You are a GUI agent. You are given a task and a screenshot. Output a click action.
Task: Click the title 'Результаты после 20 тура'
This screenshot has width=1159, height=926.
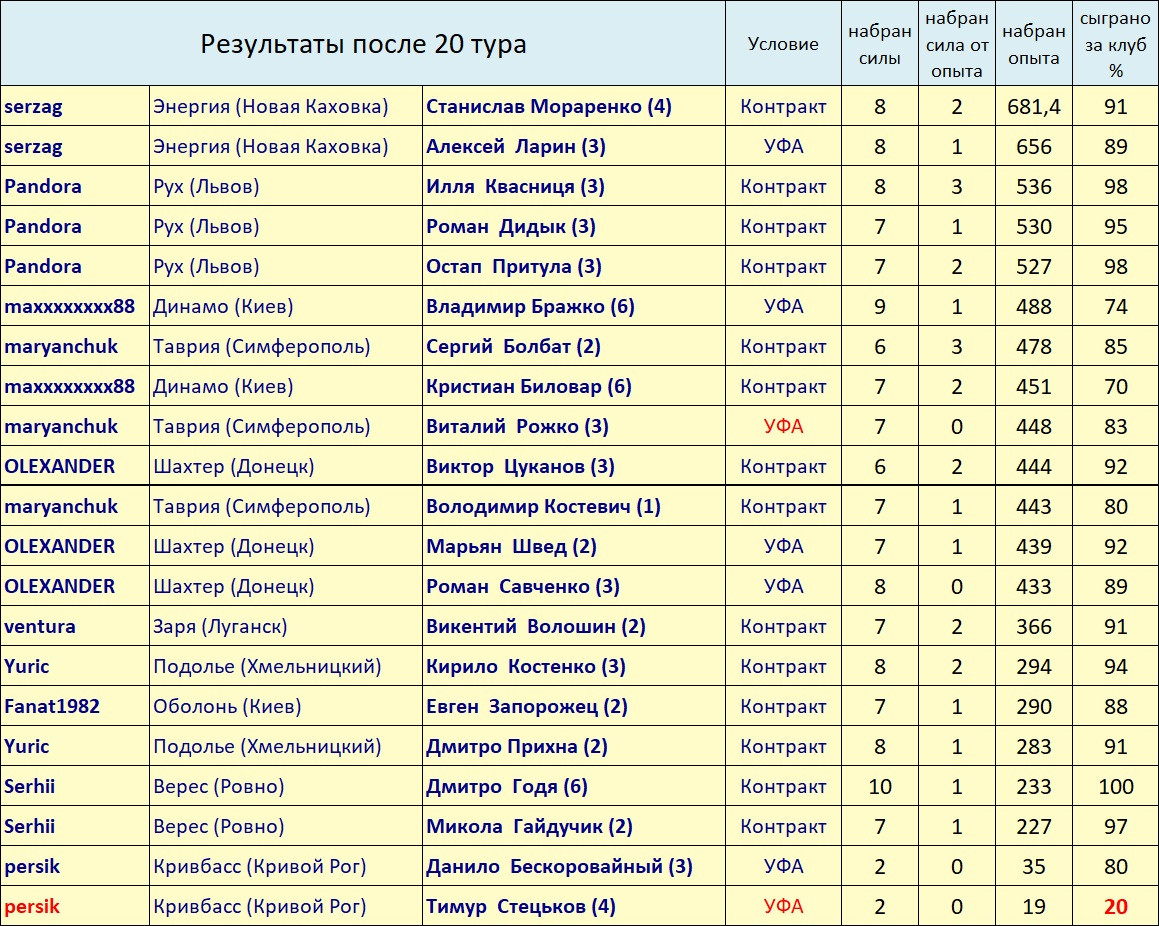(363, 44)
